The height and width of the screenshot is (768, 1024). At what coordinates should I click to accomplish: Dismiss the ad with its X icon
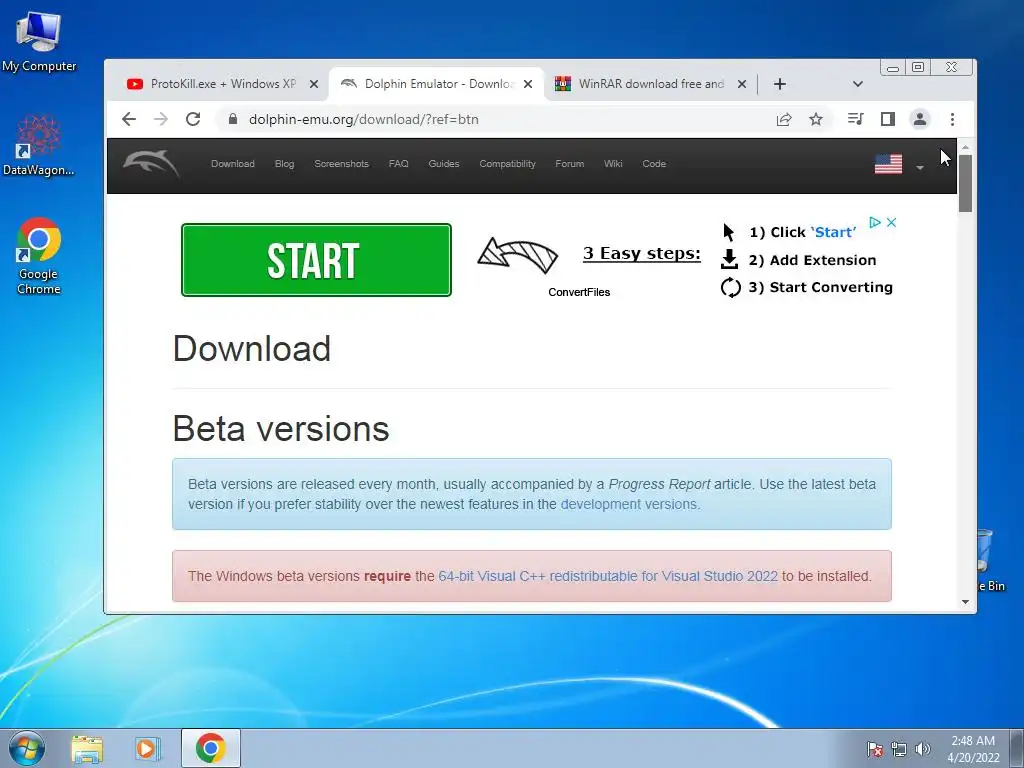(891, 222)
